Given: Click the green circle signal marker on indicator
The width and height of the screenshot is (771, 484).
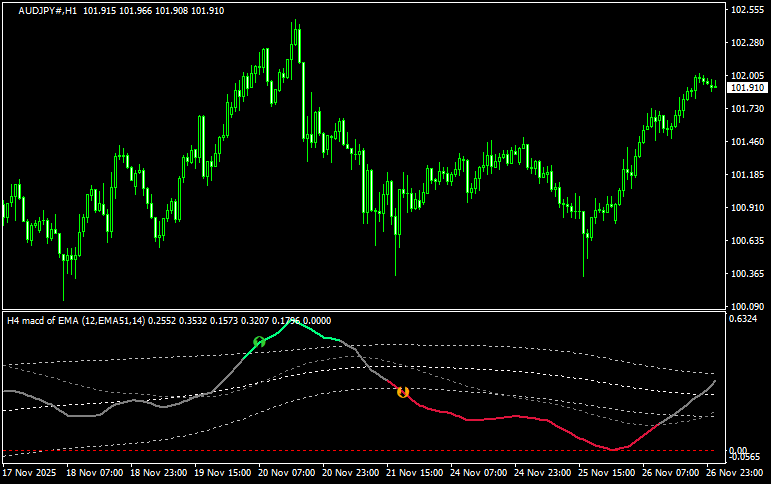Looking at the screenshot, I should pyautogui.click(x=259, y=342).
